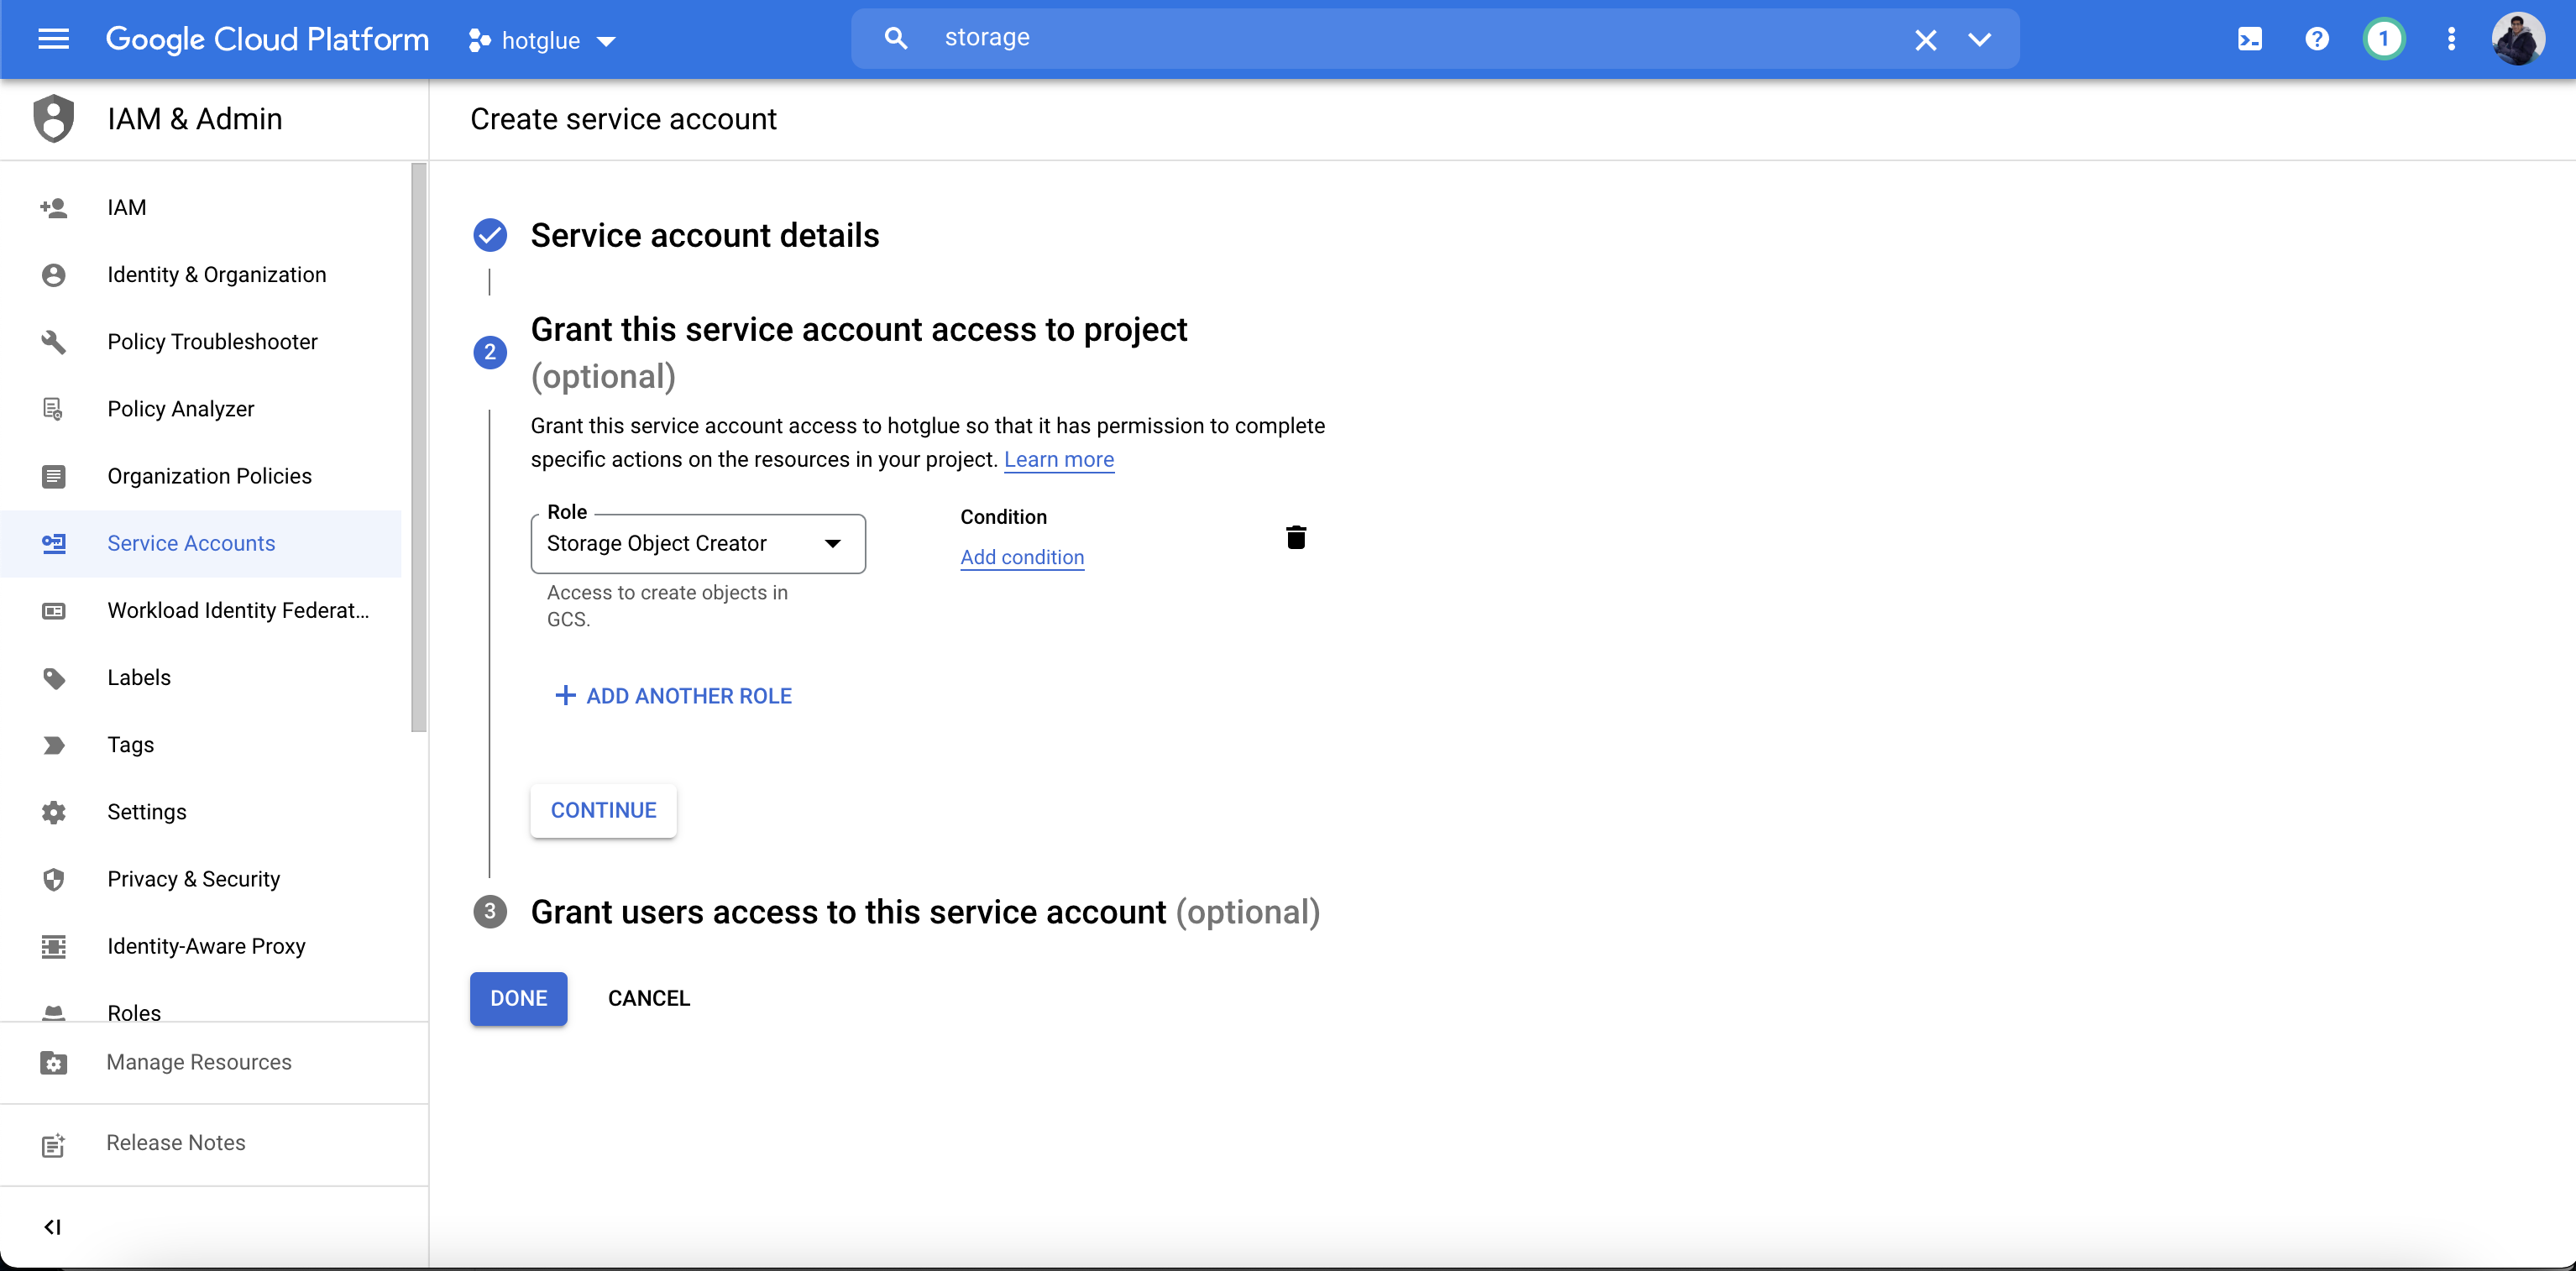Delete the role with trash icon
Image resolution: width=2576 pixels, height=1271 pixels.
pos(1296,538)
